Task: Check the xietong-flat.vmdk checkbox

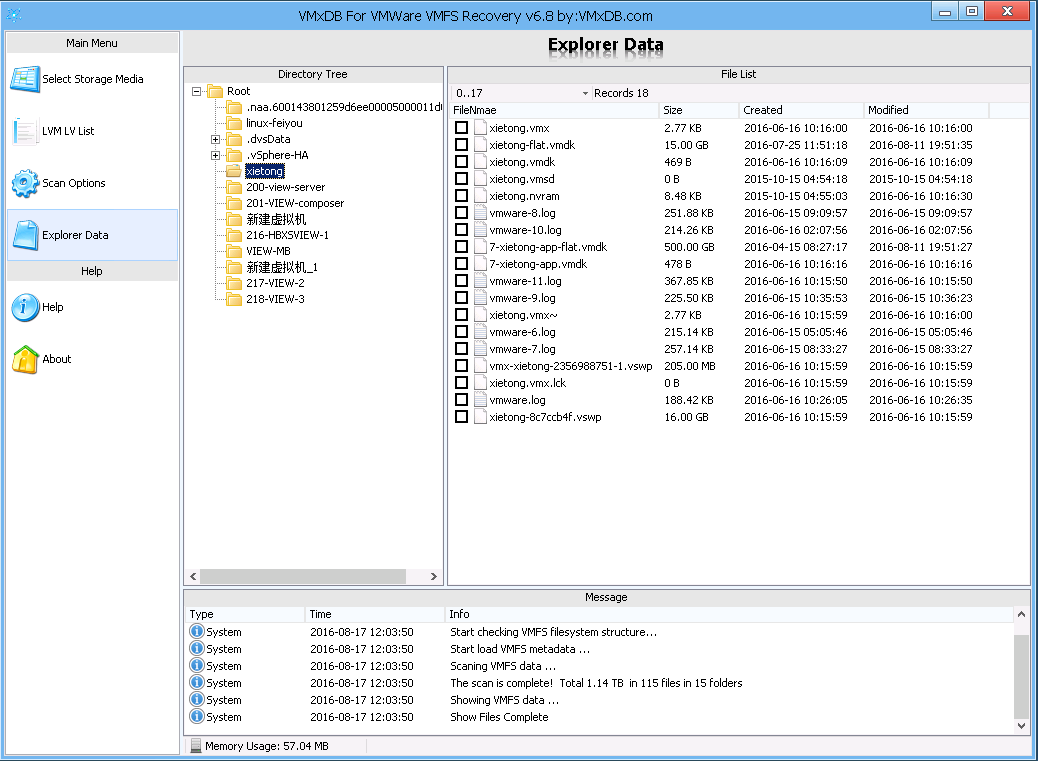Action: [461, 145]
